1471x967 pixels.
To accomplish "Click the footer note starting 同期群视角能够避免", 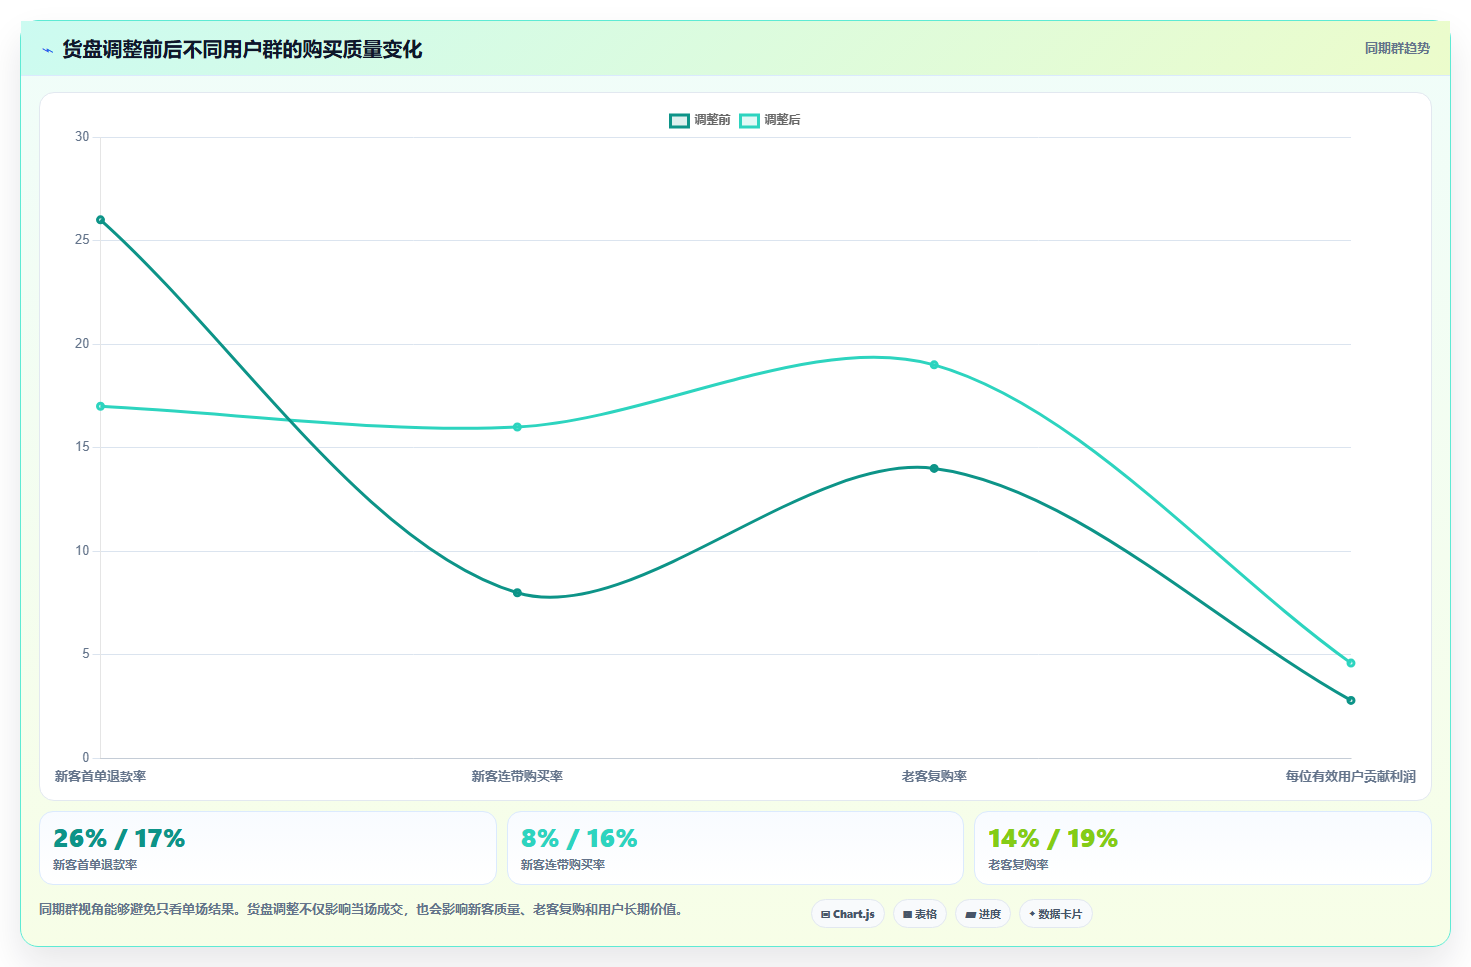I will point(361,909).
